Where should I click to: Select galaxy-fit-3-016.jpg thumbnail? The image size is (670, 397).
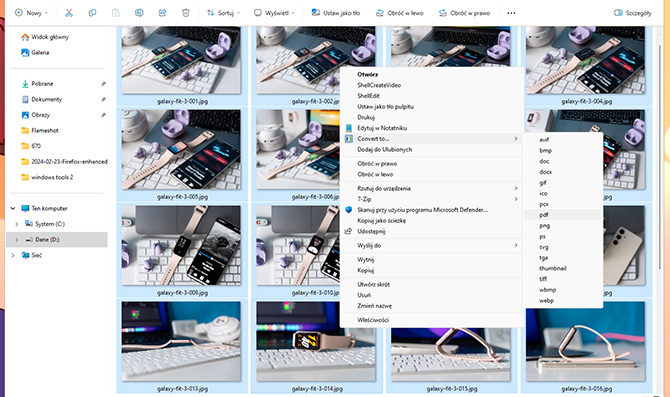point(585,341)
